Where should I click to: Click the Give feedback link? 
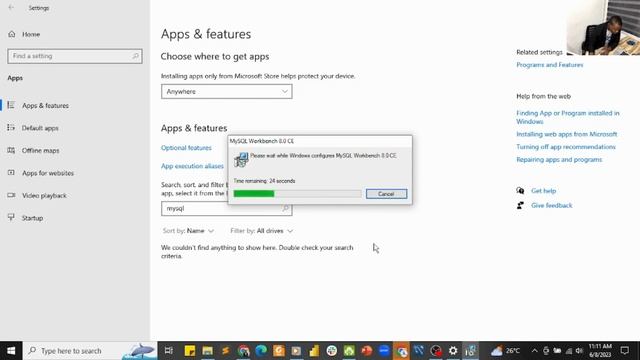(x=551, y=205)
